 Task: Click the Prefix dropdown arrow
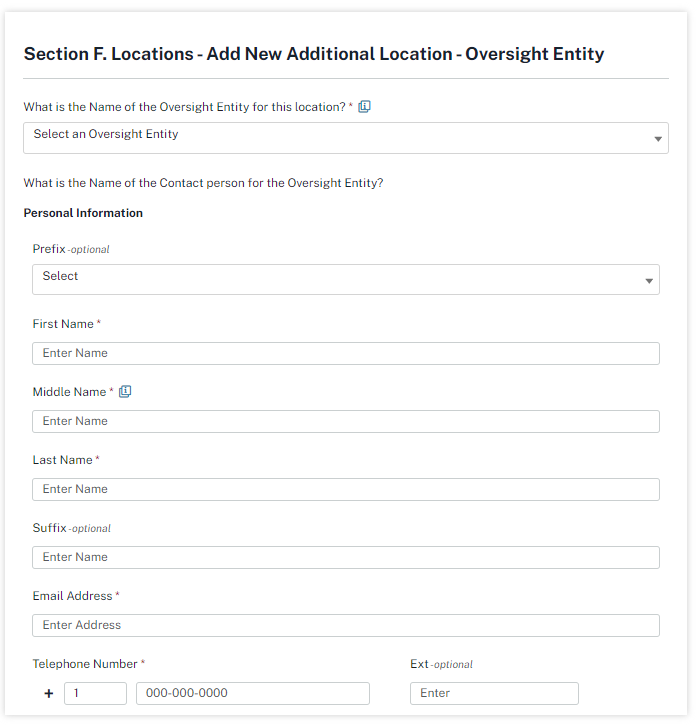coord(649,281)
